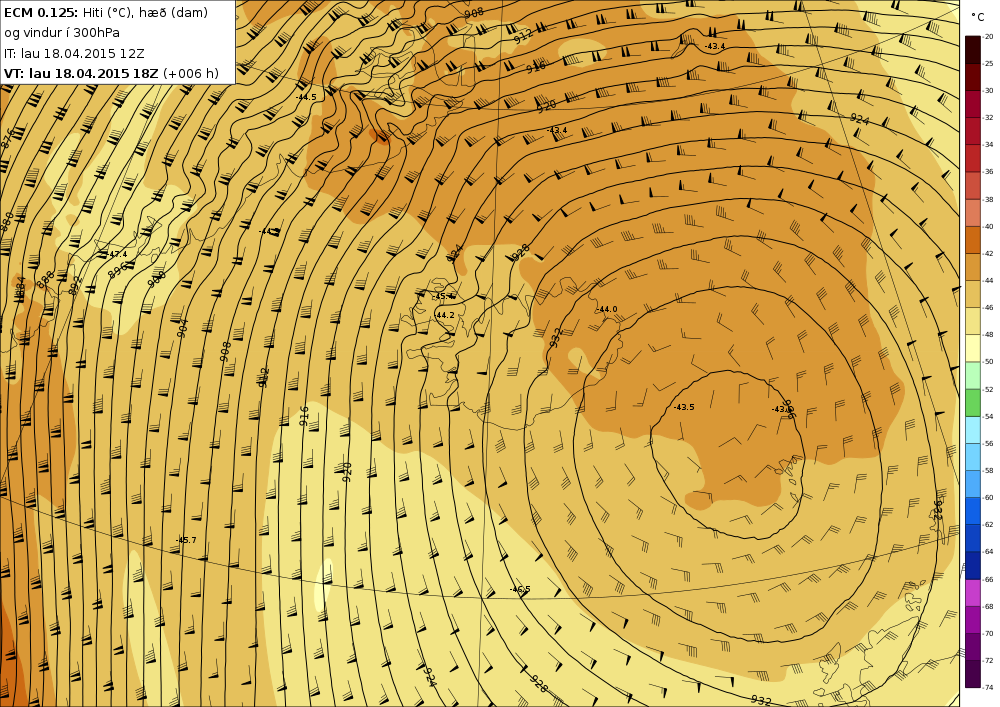Click the 876 contour height label
The height and width of the screenshot is (707, 1000).
coord(8,138)
